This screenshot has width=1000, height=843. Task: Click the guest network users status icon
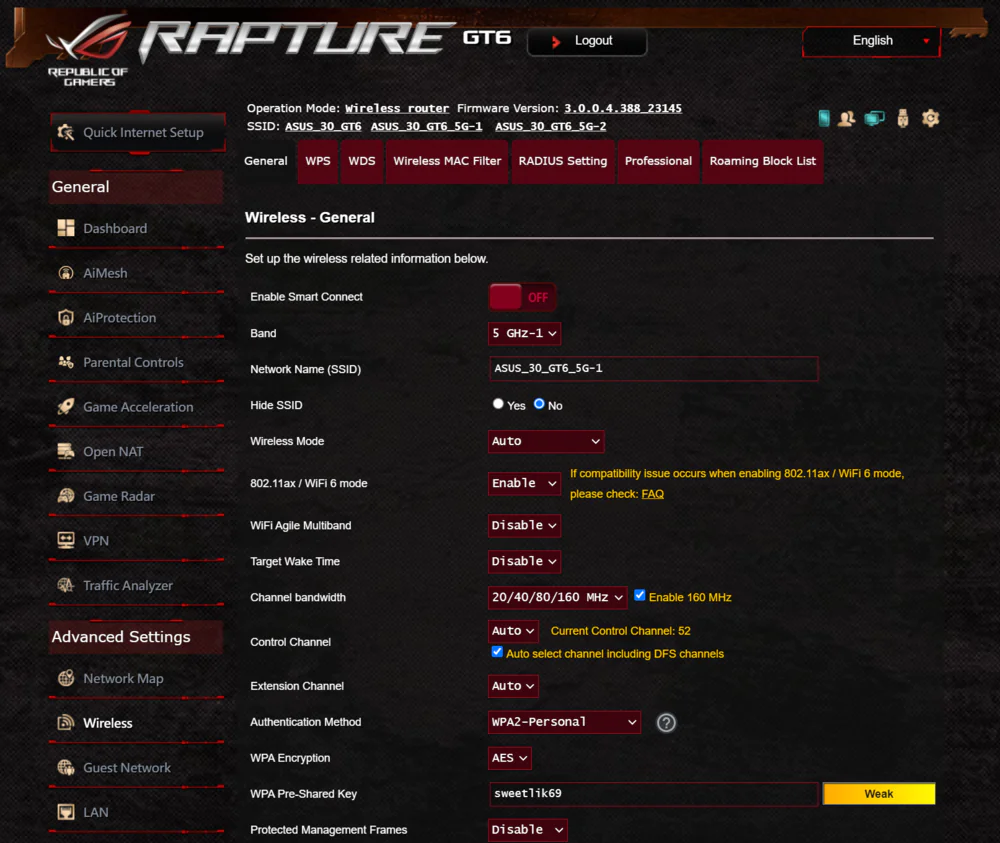coord(847,119)
